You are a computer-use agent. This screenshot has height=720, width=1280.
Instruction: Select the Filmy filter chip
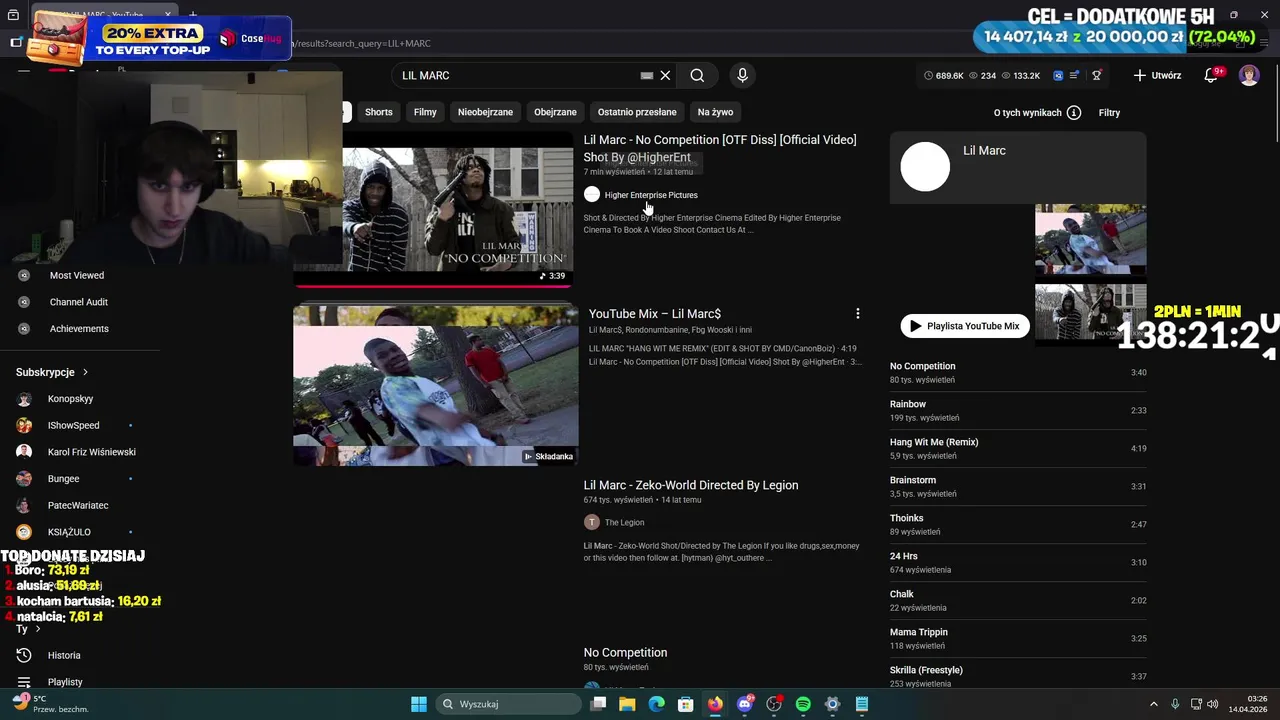pos(425,112)
